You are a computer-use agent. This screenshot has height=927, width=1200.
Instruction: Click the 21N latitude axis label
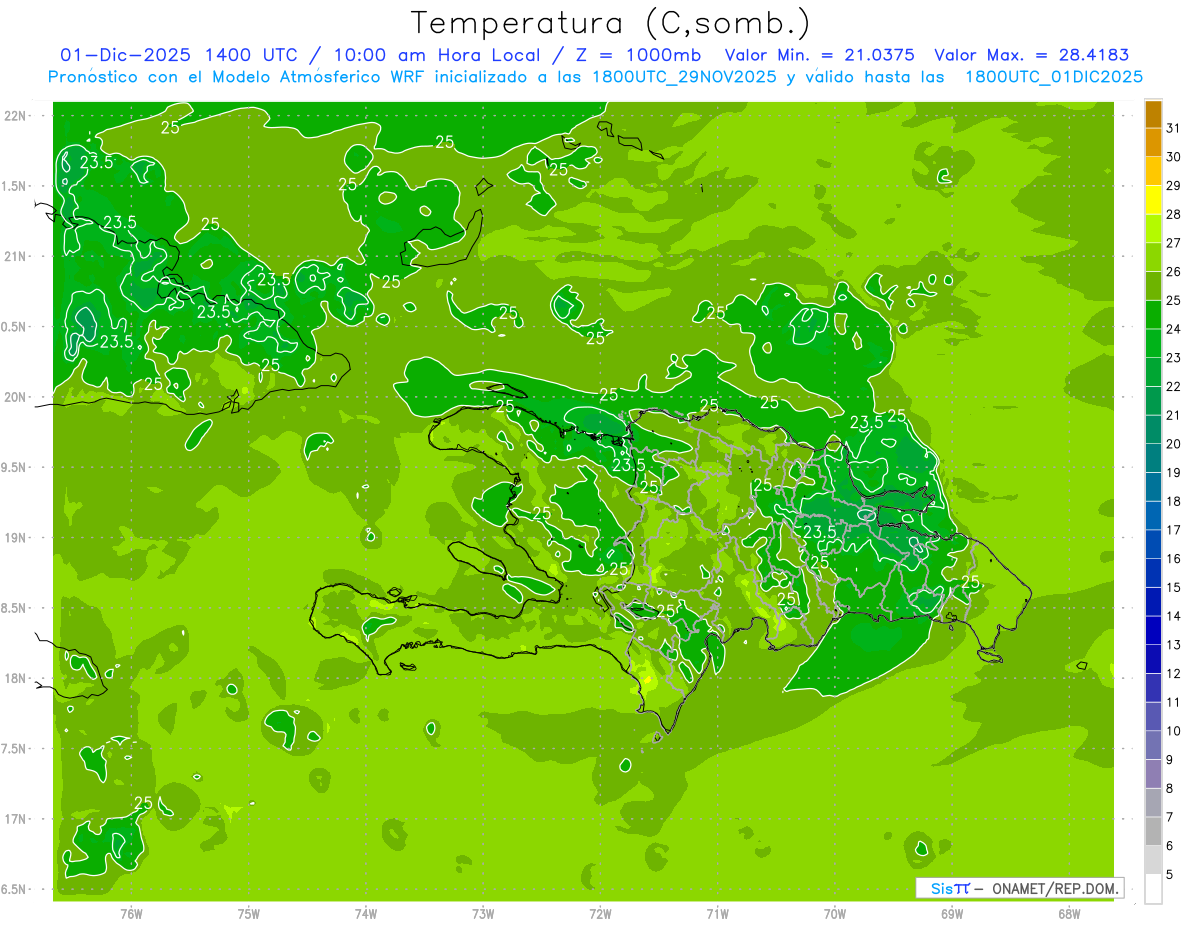pos(14,256)
